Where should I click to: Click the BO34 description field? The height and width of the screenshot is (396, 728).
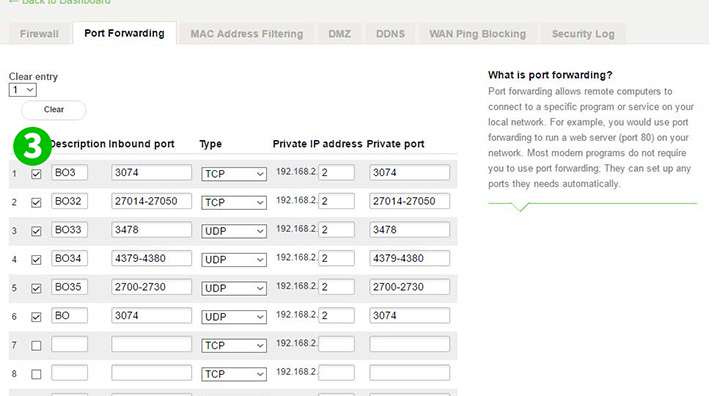click(70, 259)
